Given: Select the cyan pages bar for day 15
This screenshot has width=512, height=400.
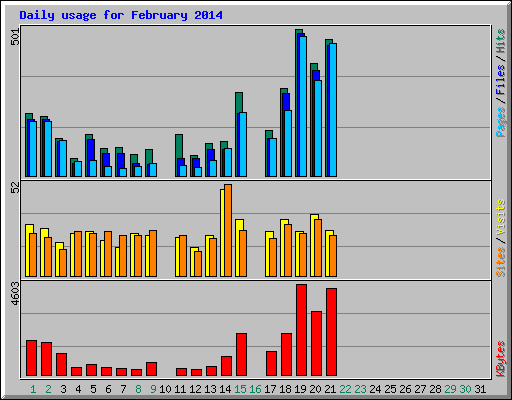Looking at the screenshot, I should pyautogui.click(x=243, y=144).
